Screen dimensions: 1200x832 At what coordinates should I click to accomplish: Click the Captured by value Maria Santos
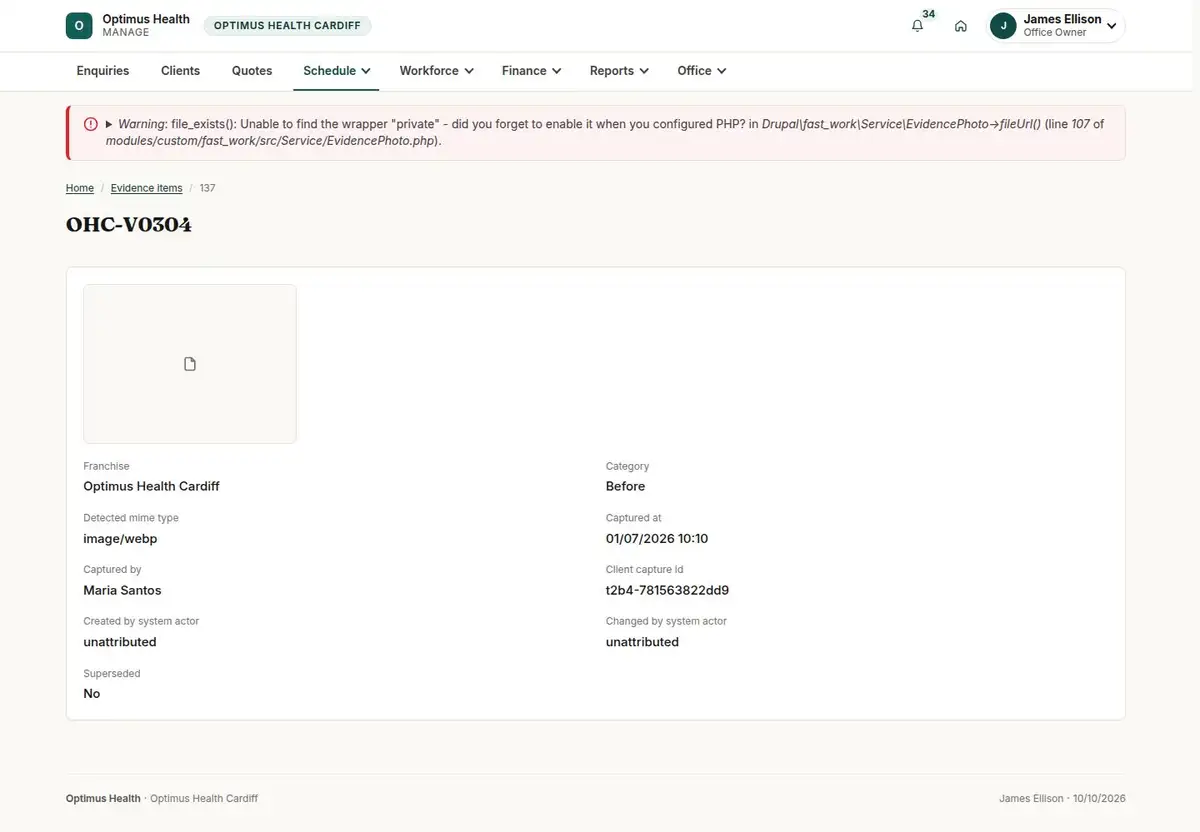click(x=122, y=590)
